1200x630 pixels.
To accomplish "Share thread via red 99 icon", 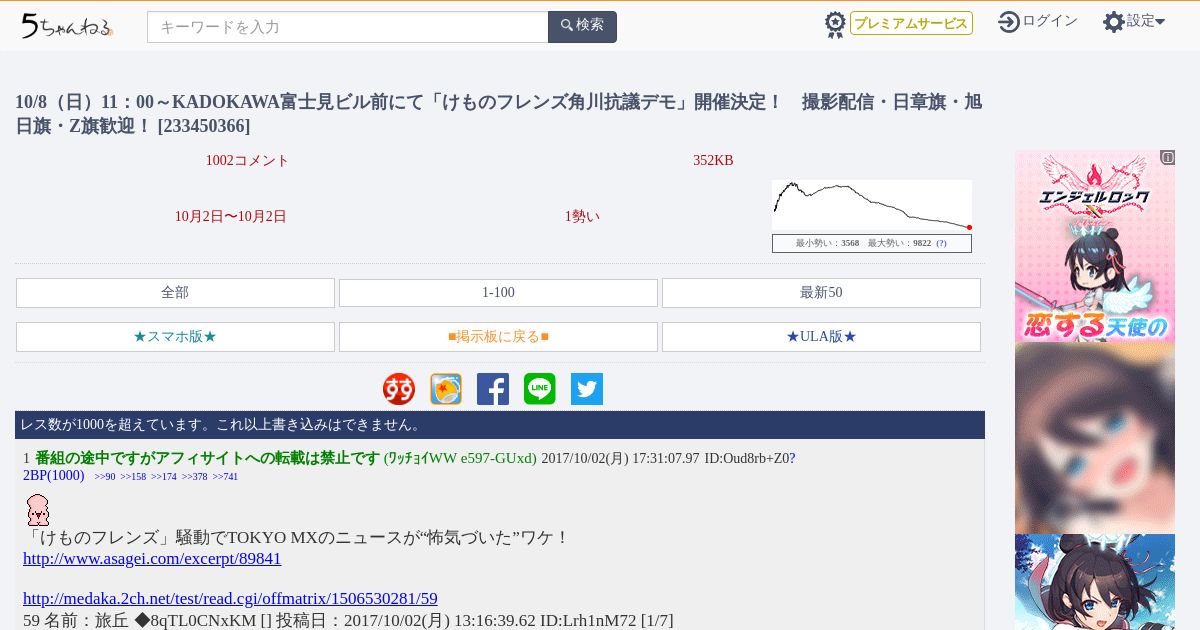I will (399, 389).
